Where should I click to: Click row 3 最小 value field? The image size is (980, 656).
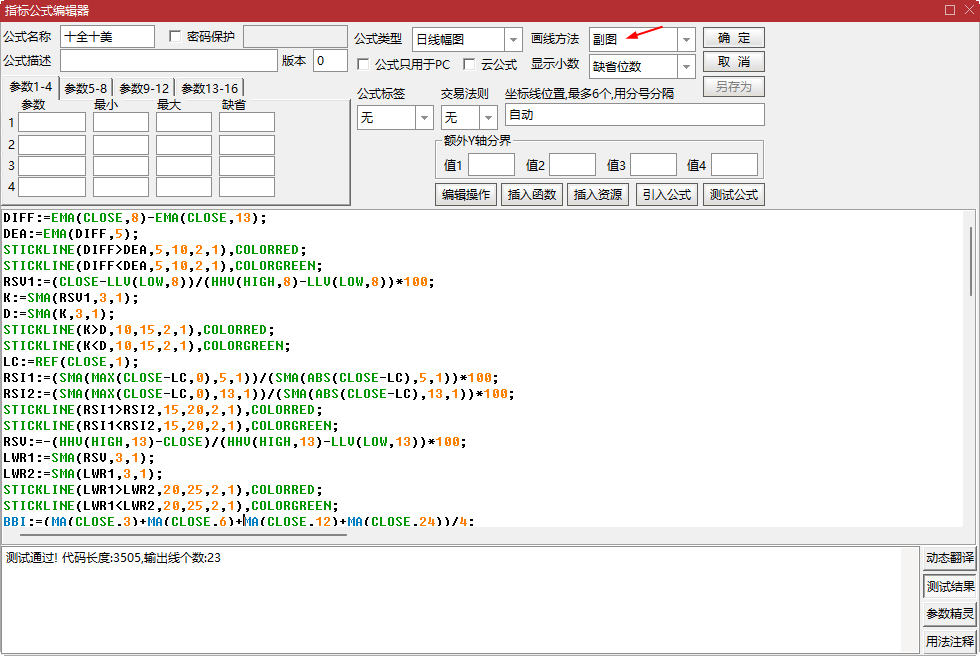pyautogui.click(x=121, y=166)
